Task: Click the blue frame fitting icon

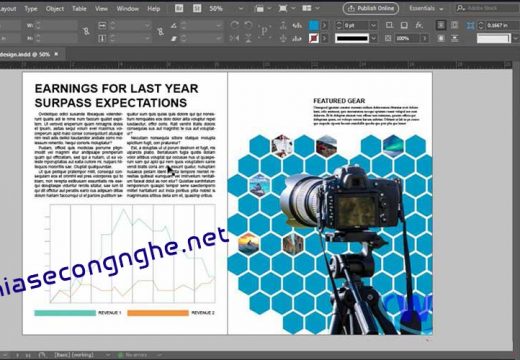Action: (x=470, y=25)
